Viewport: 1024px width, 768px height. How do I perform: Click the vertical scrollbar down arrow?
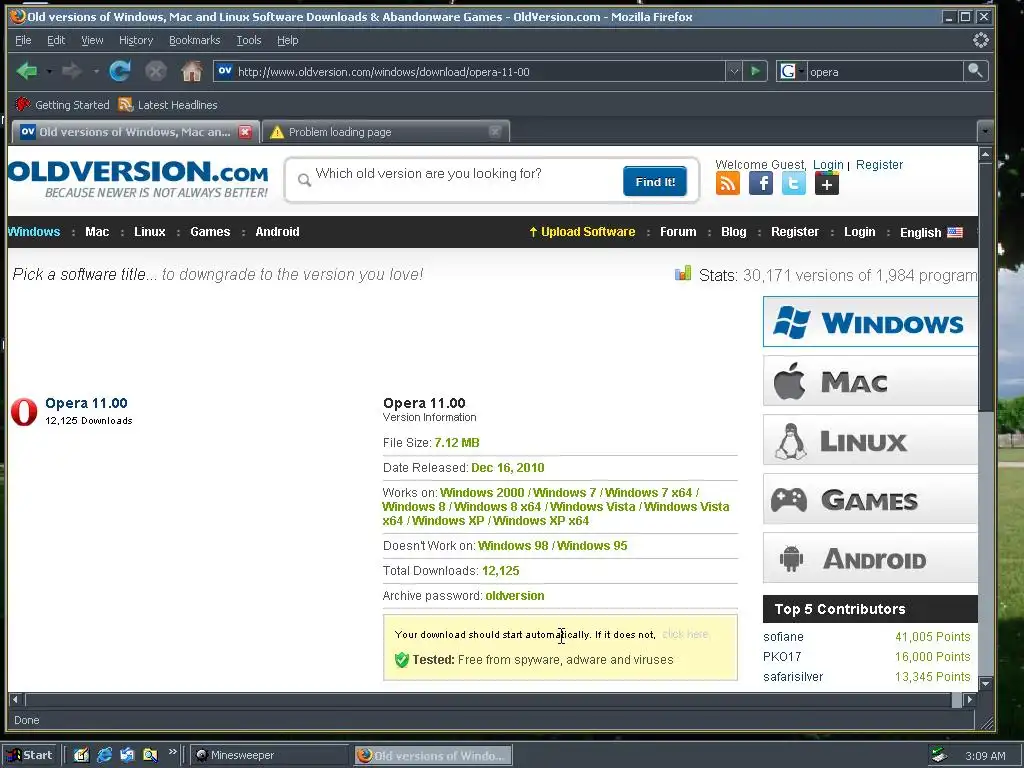[x=985, y=683]
